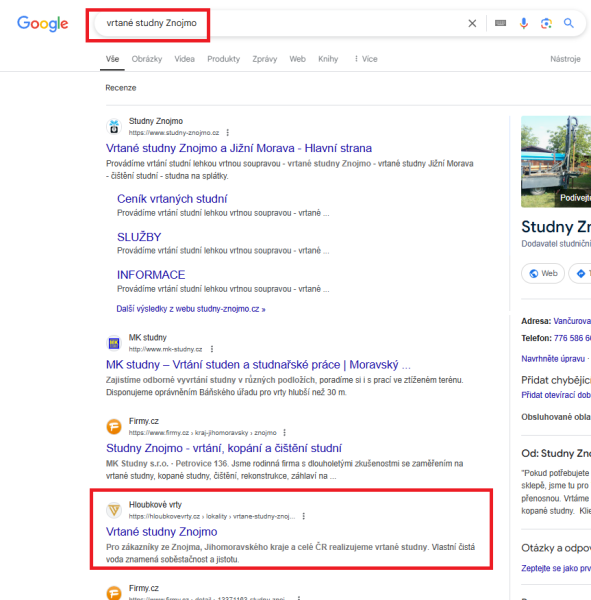The height and width of the screenshot is (600, 591).
Task: Switch to the Obrázky tab
Action: click(147, 59)
